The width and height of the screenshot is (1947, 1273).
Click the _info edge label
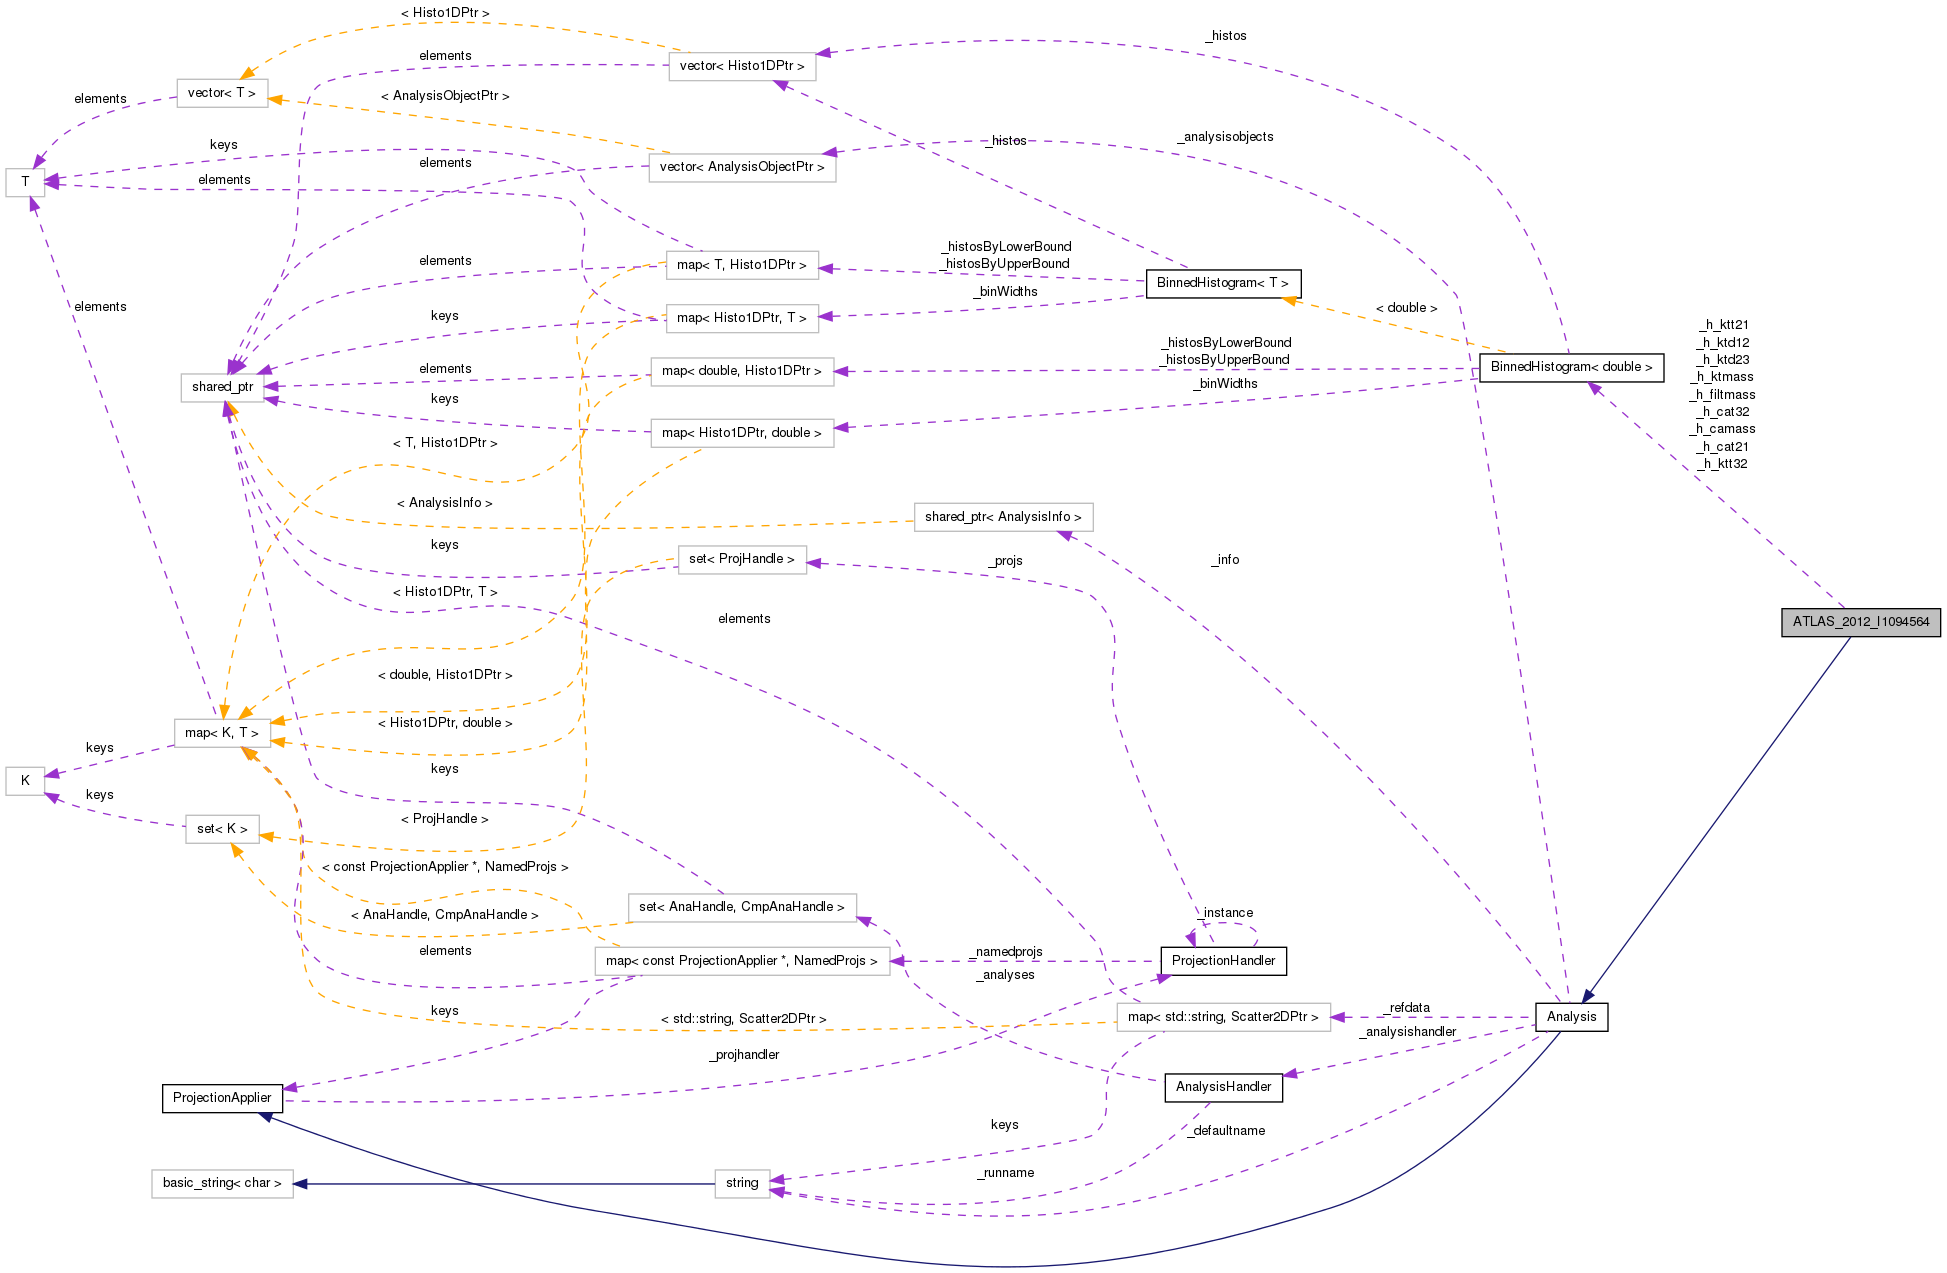1225,560
